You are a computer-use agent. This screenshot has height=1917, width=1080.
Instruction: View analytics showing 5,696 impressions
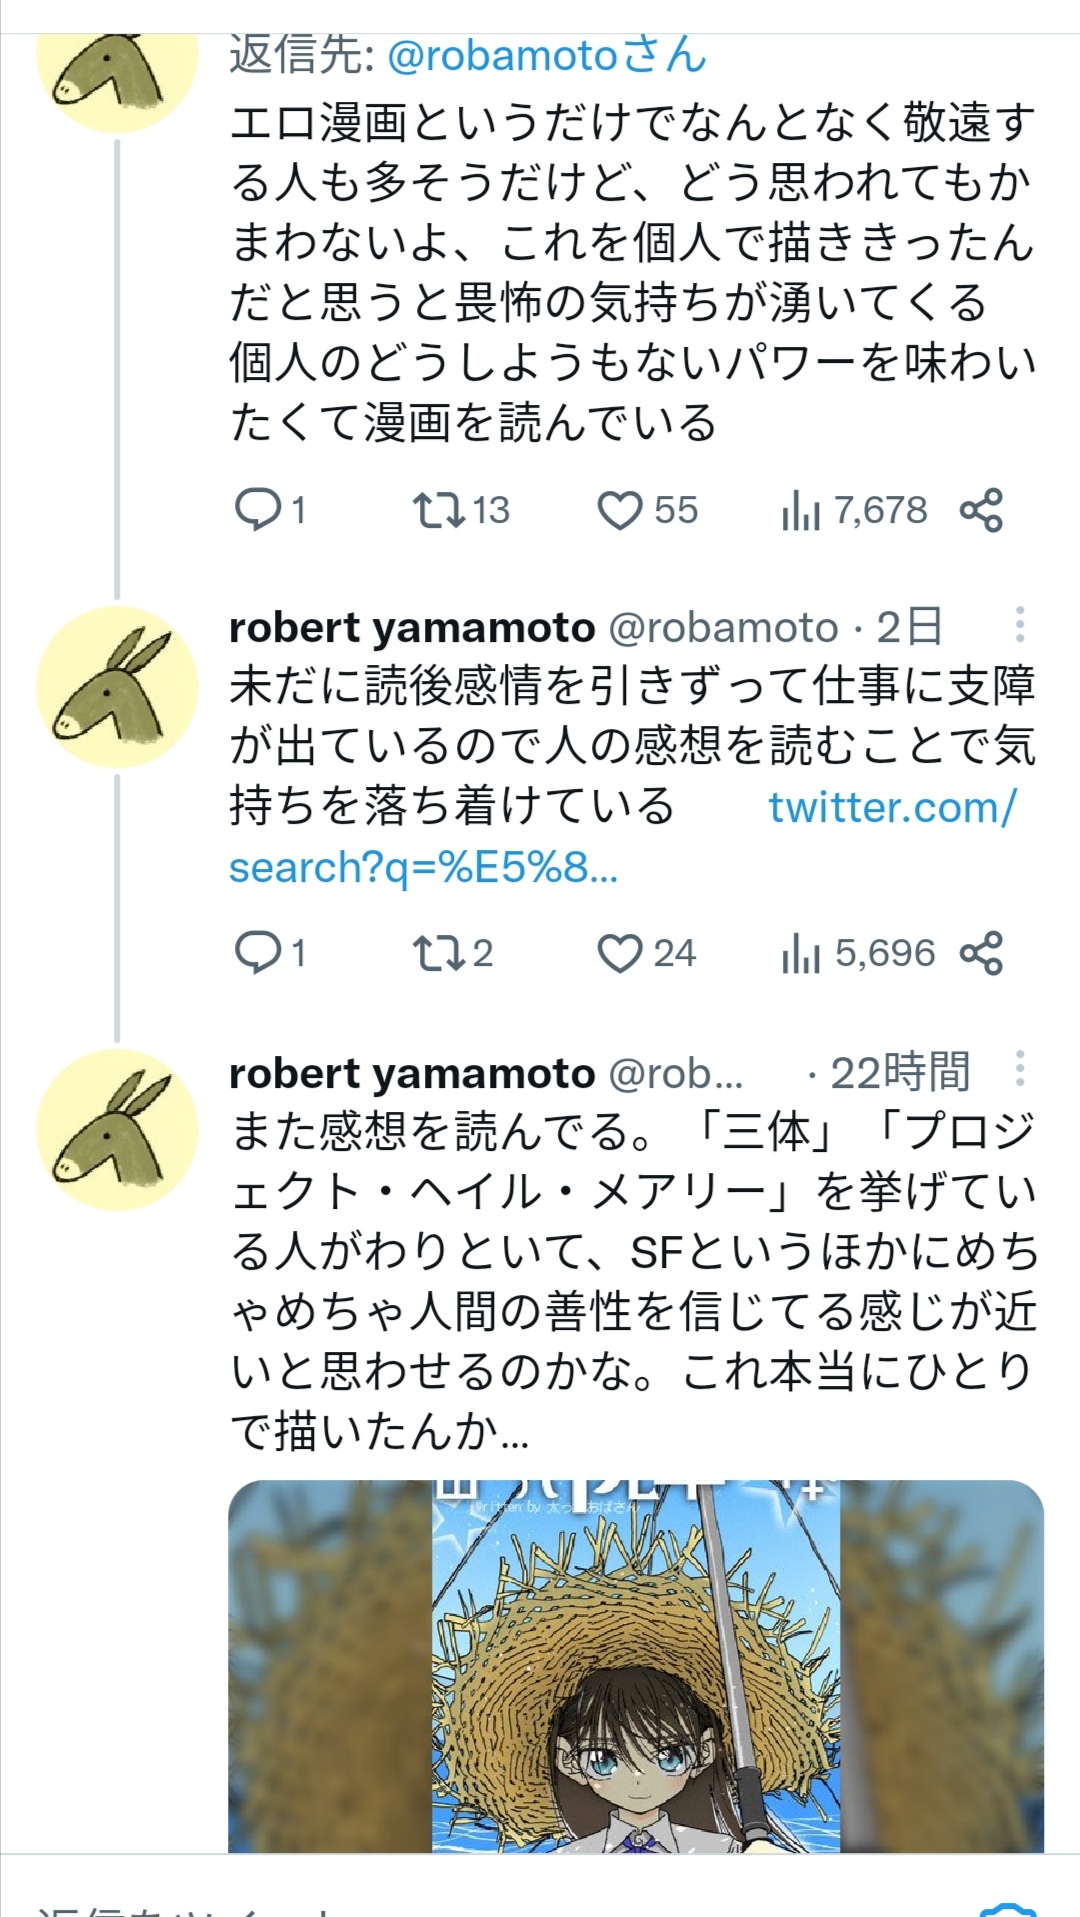858,953
